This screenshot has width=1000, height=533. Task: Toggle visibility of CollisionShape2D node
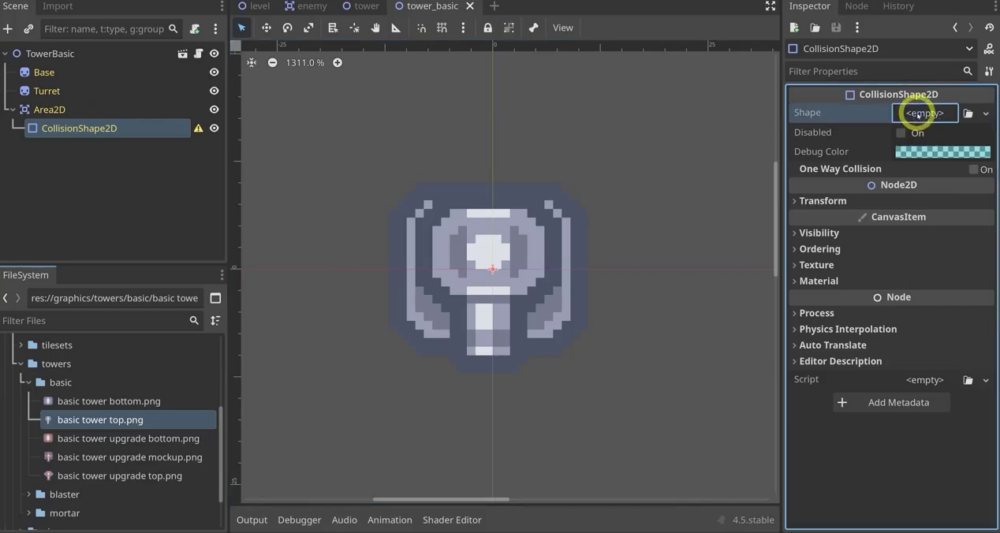coord(214,128)
